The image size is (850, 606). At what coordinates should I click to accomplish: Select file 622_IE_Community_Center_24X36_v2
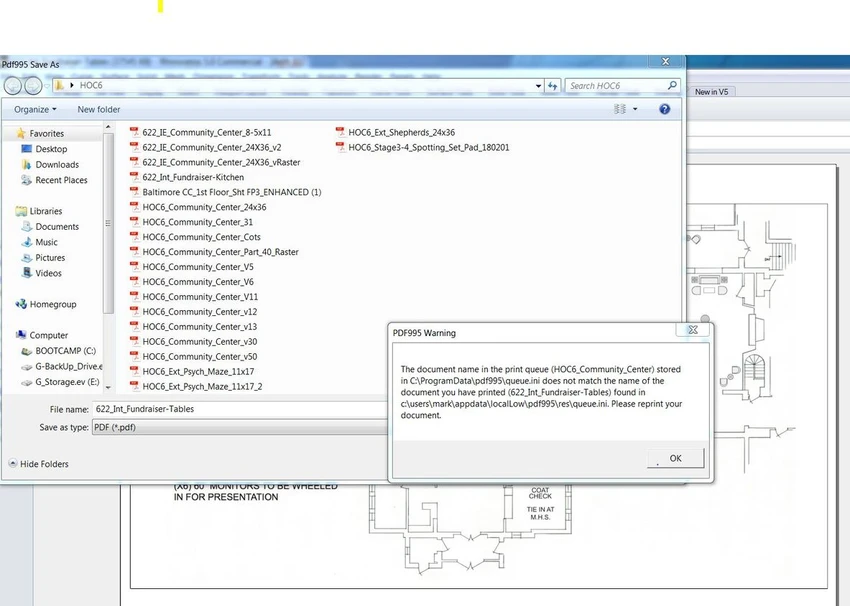point(211,147)
